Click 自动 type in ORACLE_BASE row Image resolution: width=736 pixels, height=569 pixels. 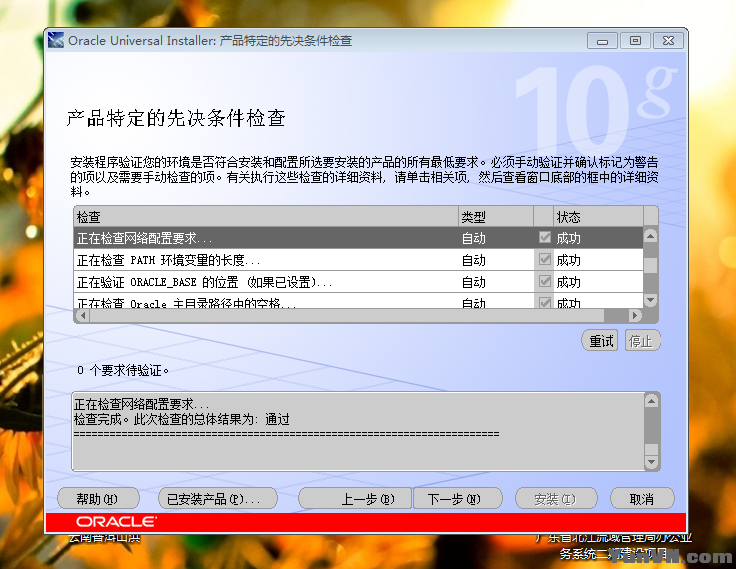tap(473, 282)
